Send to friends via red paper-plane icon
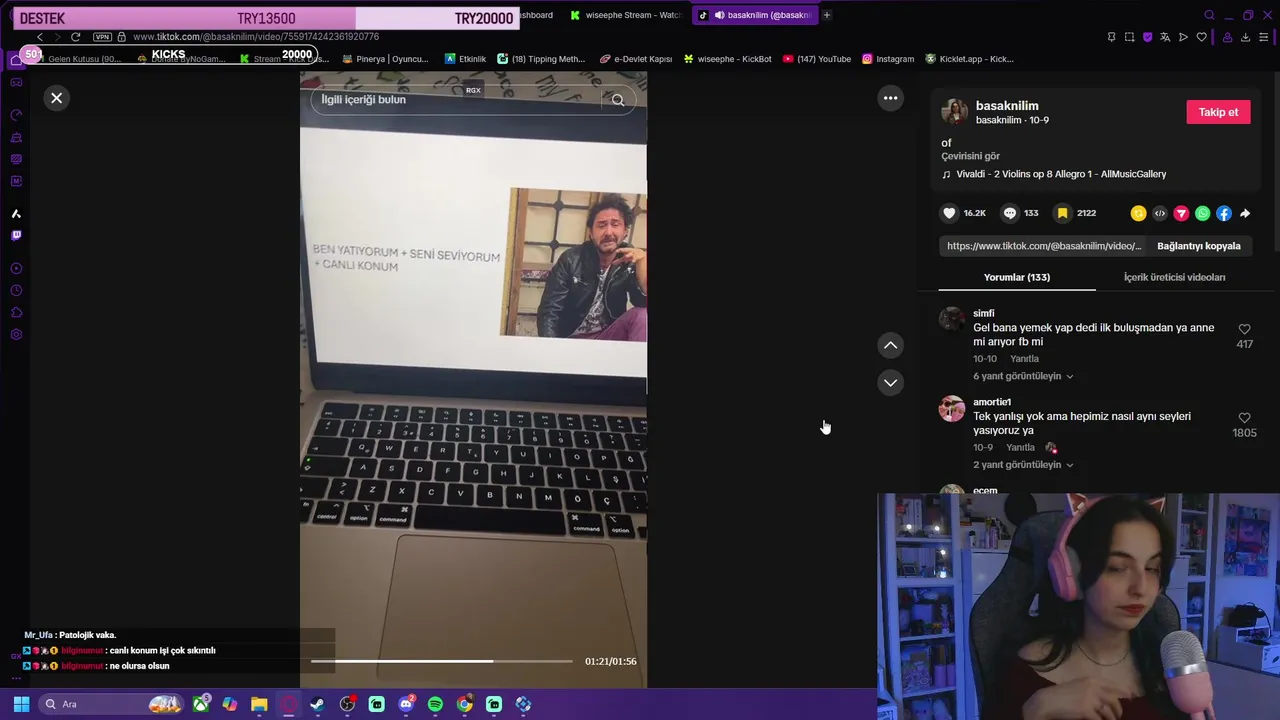Image resolution: width=1280 pixels, height=720 pixels. (1181, 213)
